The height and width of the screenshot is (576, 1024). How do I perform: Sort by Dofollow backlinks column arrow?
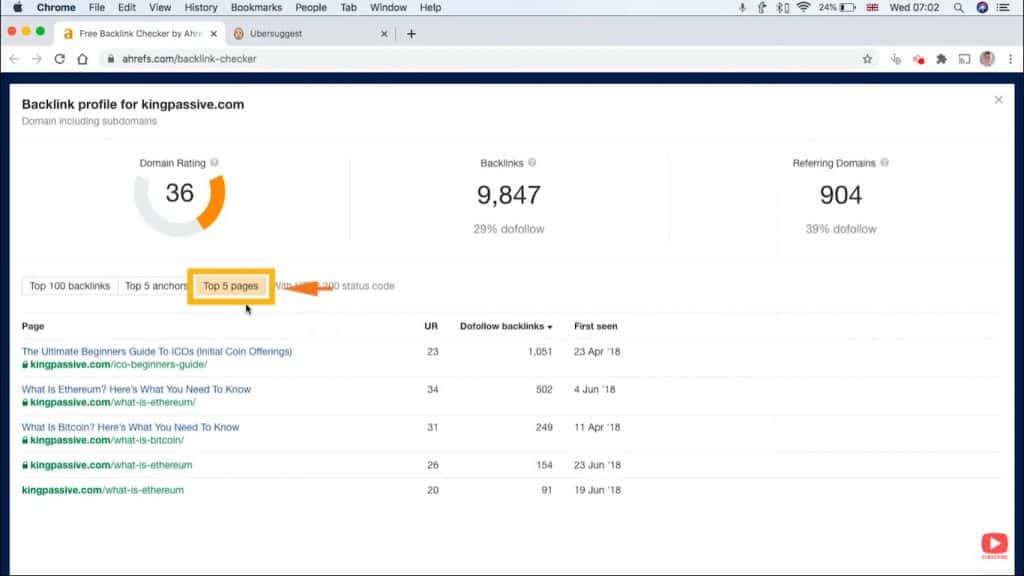550,327
